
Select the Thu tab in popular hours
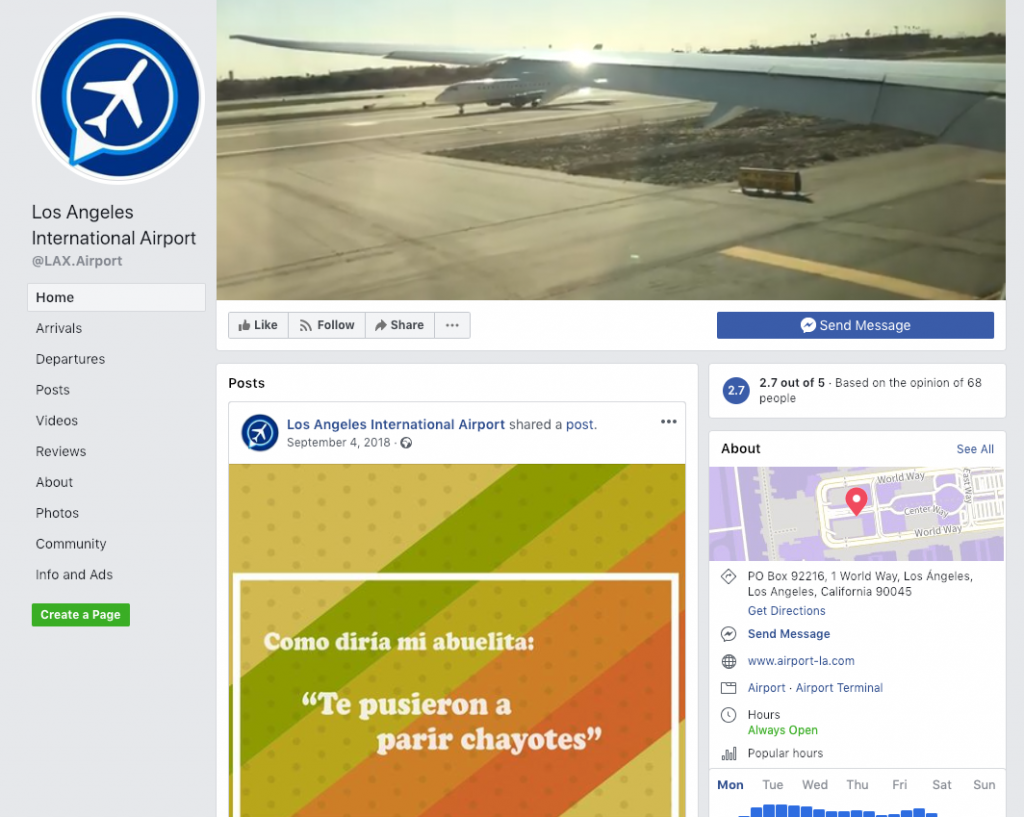(x=857, y=785)
